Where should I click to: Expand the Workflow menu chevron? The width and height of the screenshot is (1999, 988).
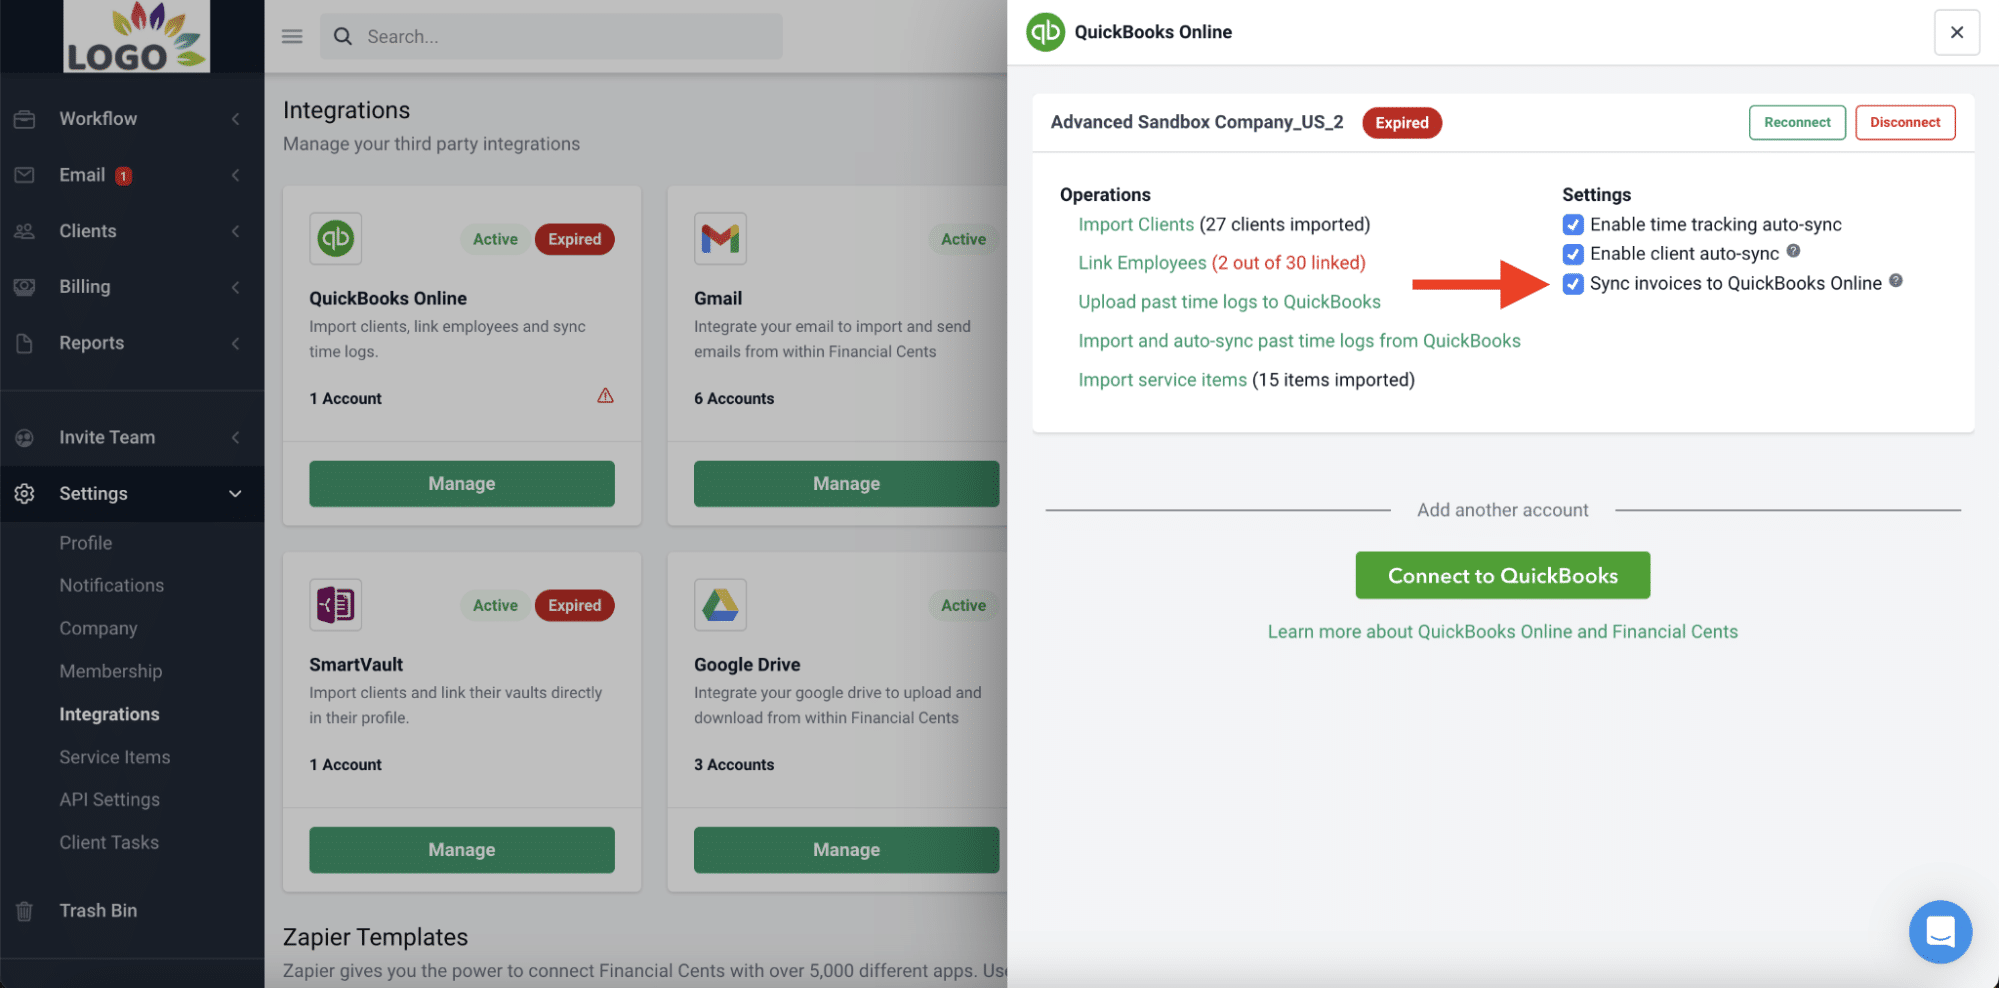236,119
